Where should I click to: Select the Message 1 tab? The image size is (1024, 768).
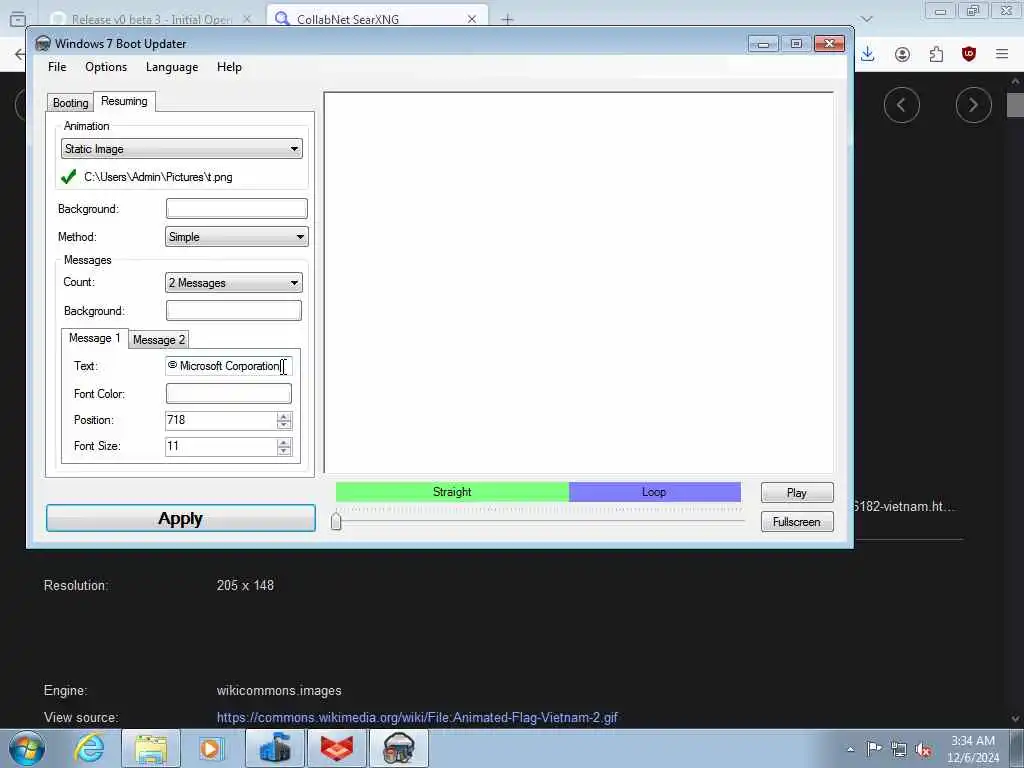[95, 338]
